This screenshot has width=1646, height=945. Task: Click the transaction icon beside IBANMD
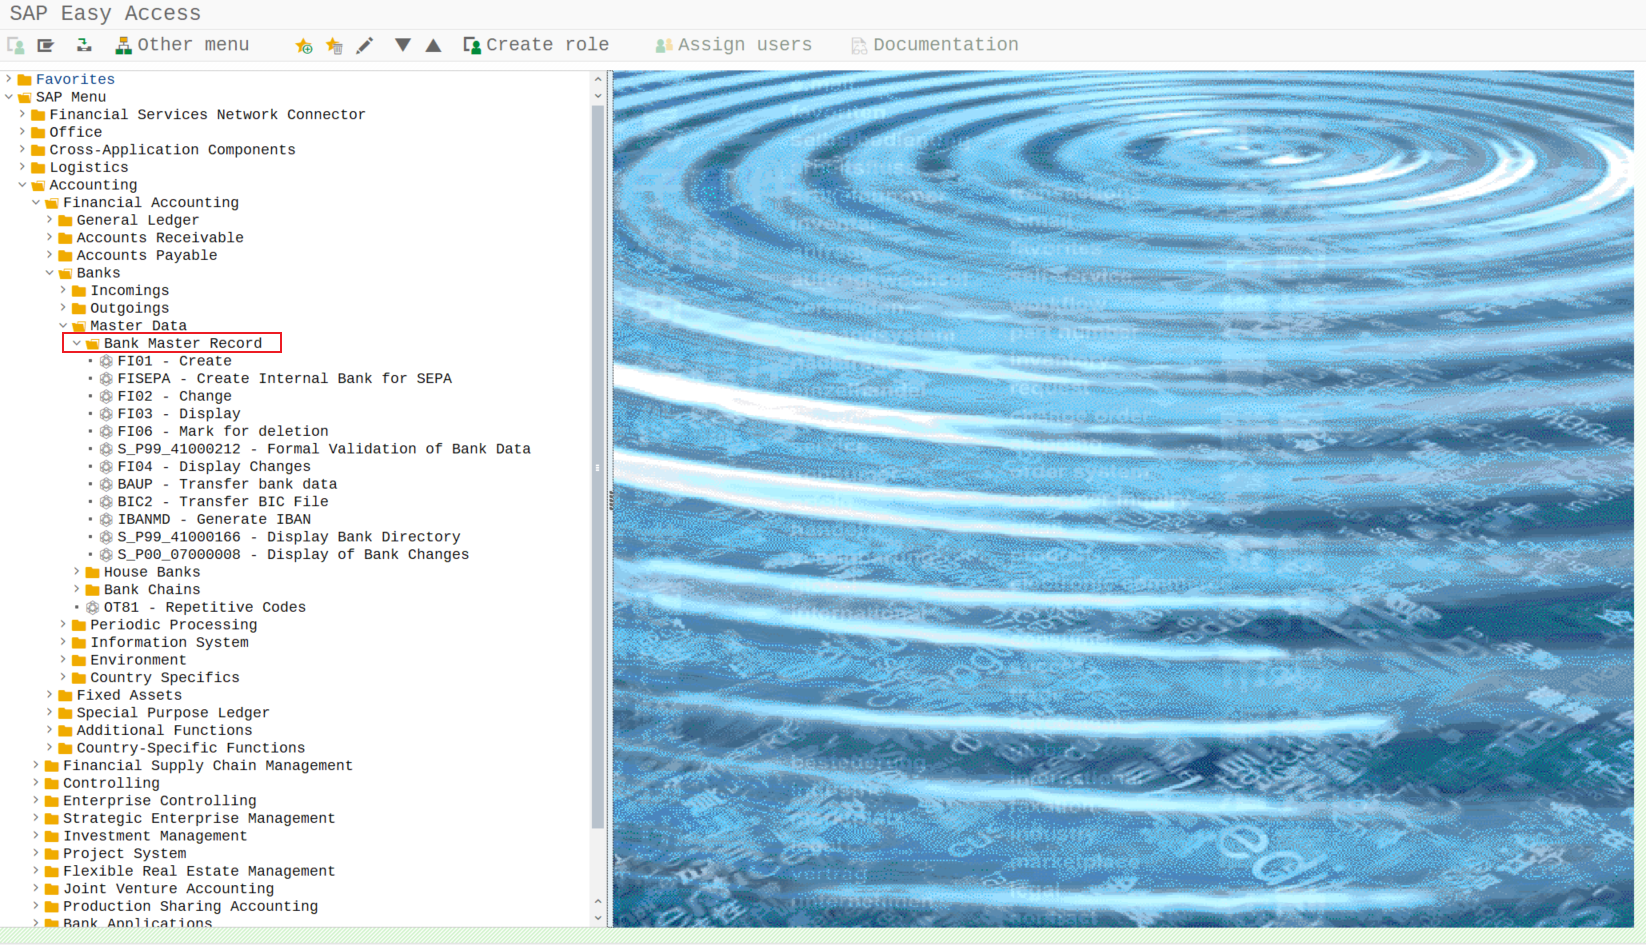106,520
